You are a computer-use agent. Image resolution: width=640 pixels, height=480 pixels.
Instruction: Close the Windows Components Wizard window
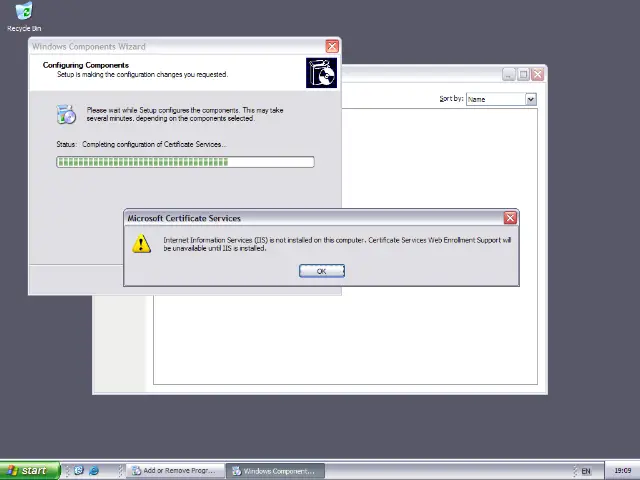[332, 47]
